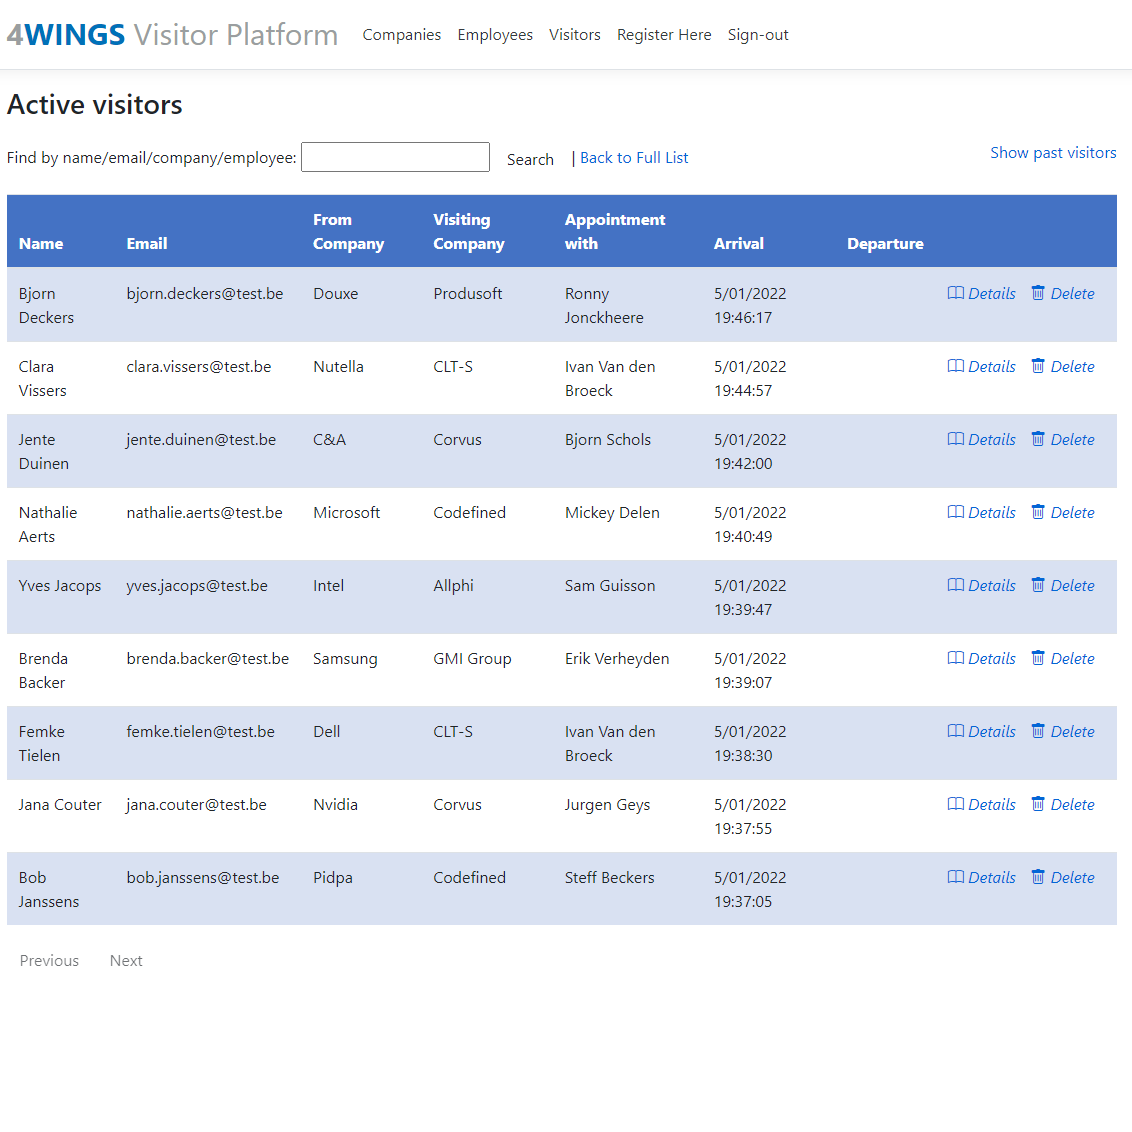The image size is (1132, 1132).
Task: Click the Nutella company cell
Action: pyautogui.click(x=338, y=366)
